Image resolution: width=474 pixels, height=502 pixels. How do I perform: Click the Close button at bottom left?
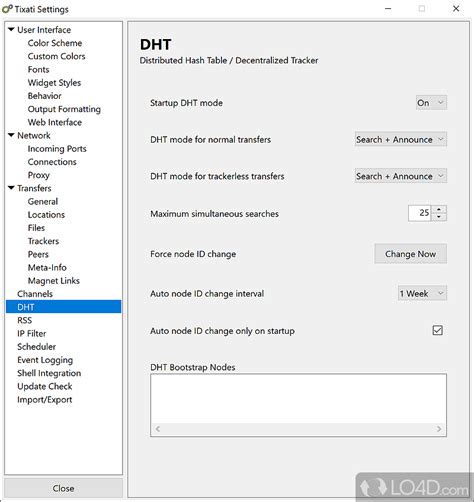click(63, 488)
